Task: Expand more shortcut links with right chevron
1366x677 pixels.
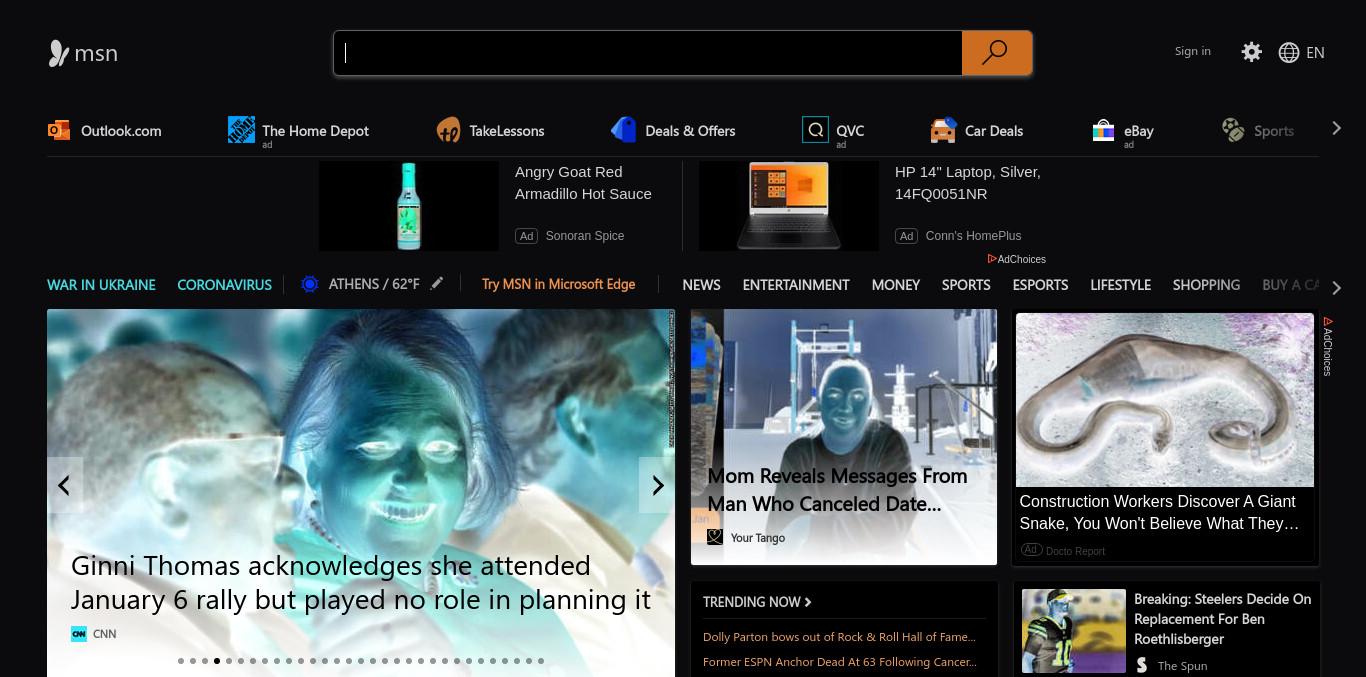Action: coord(1336,128)
